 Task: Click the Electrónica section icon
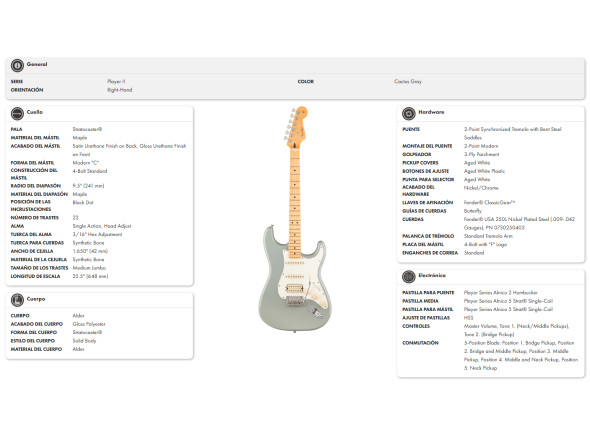(409, 277)
